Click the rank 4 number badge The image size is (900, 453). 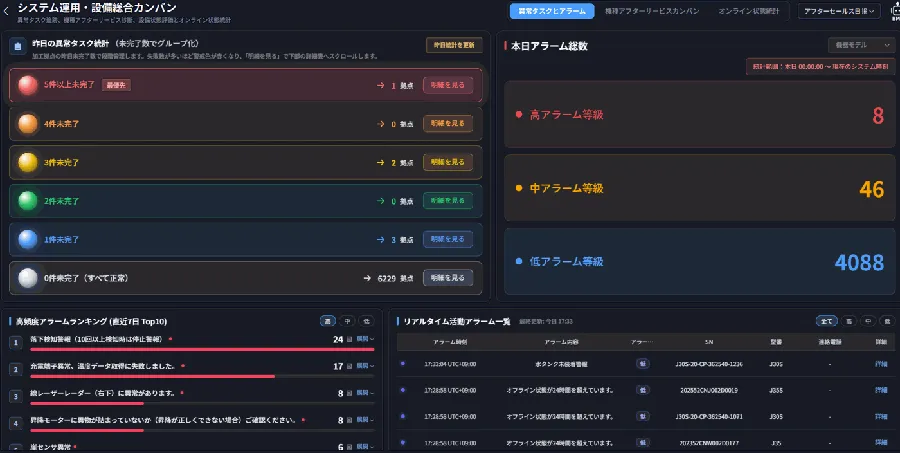click(x=16, y=424)
